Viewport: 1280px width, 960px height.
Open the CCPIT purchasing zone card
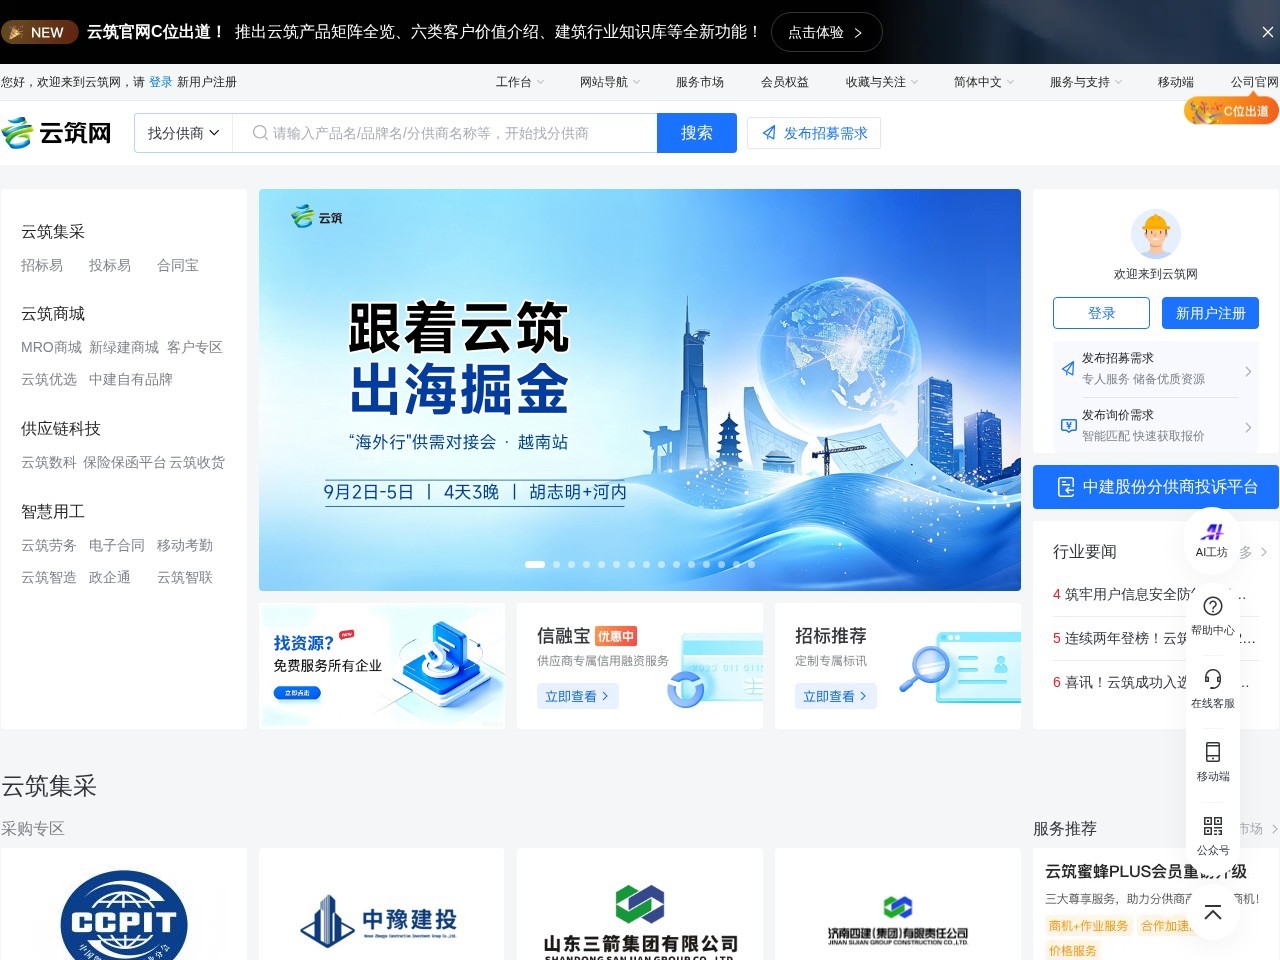[x=124, y=904]
